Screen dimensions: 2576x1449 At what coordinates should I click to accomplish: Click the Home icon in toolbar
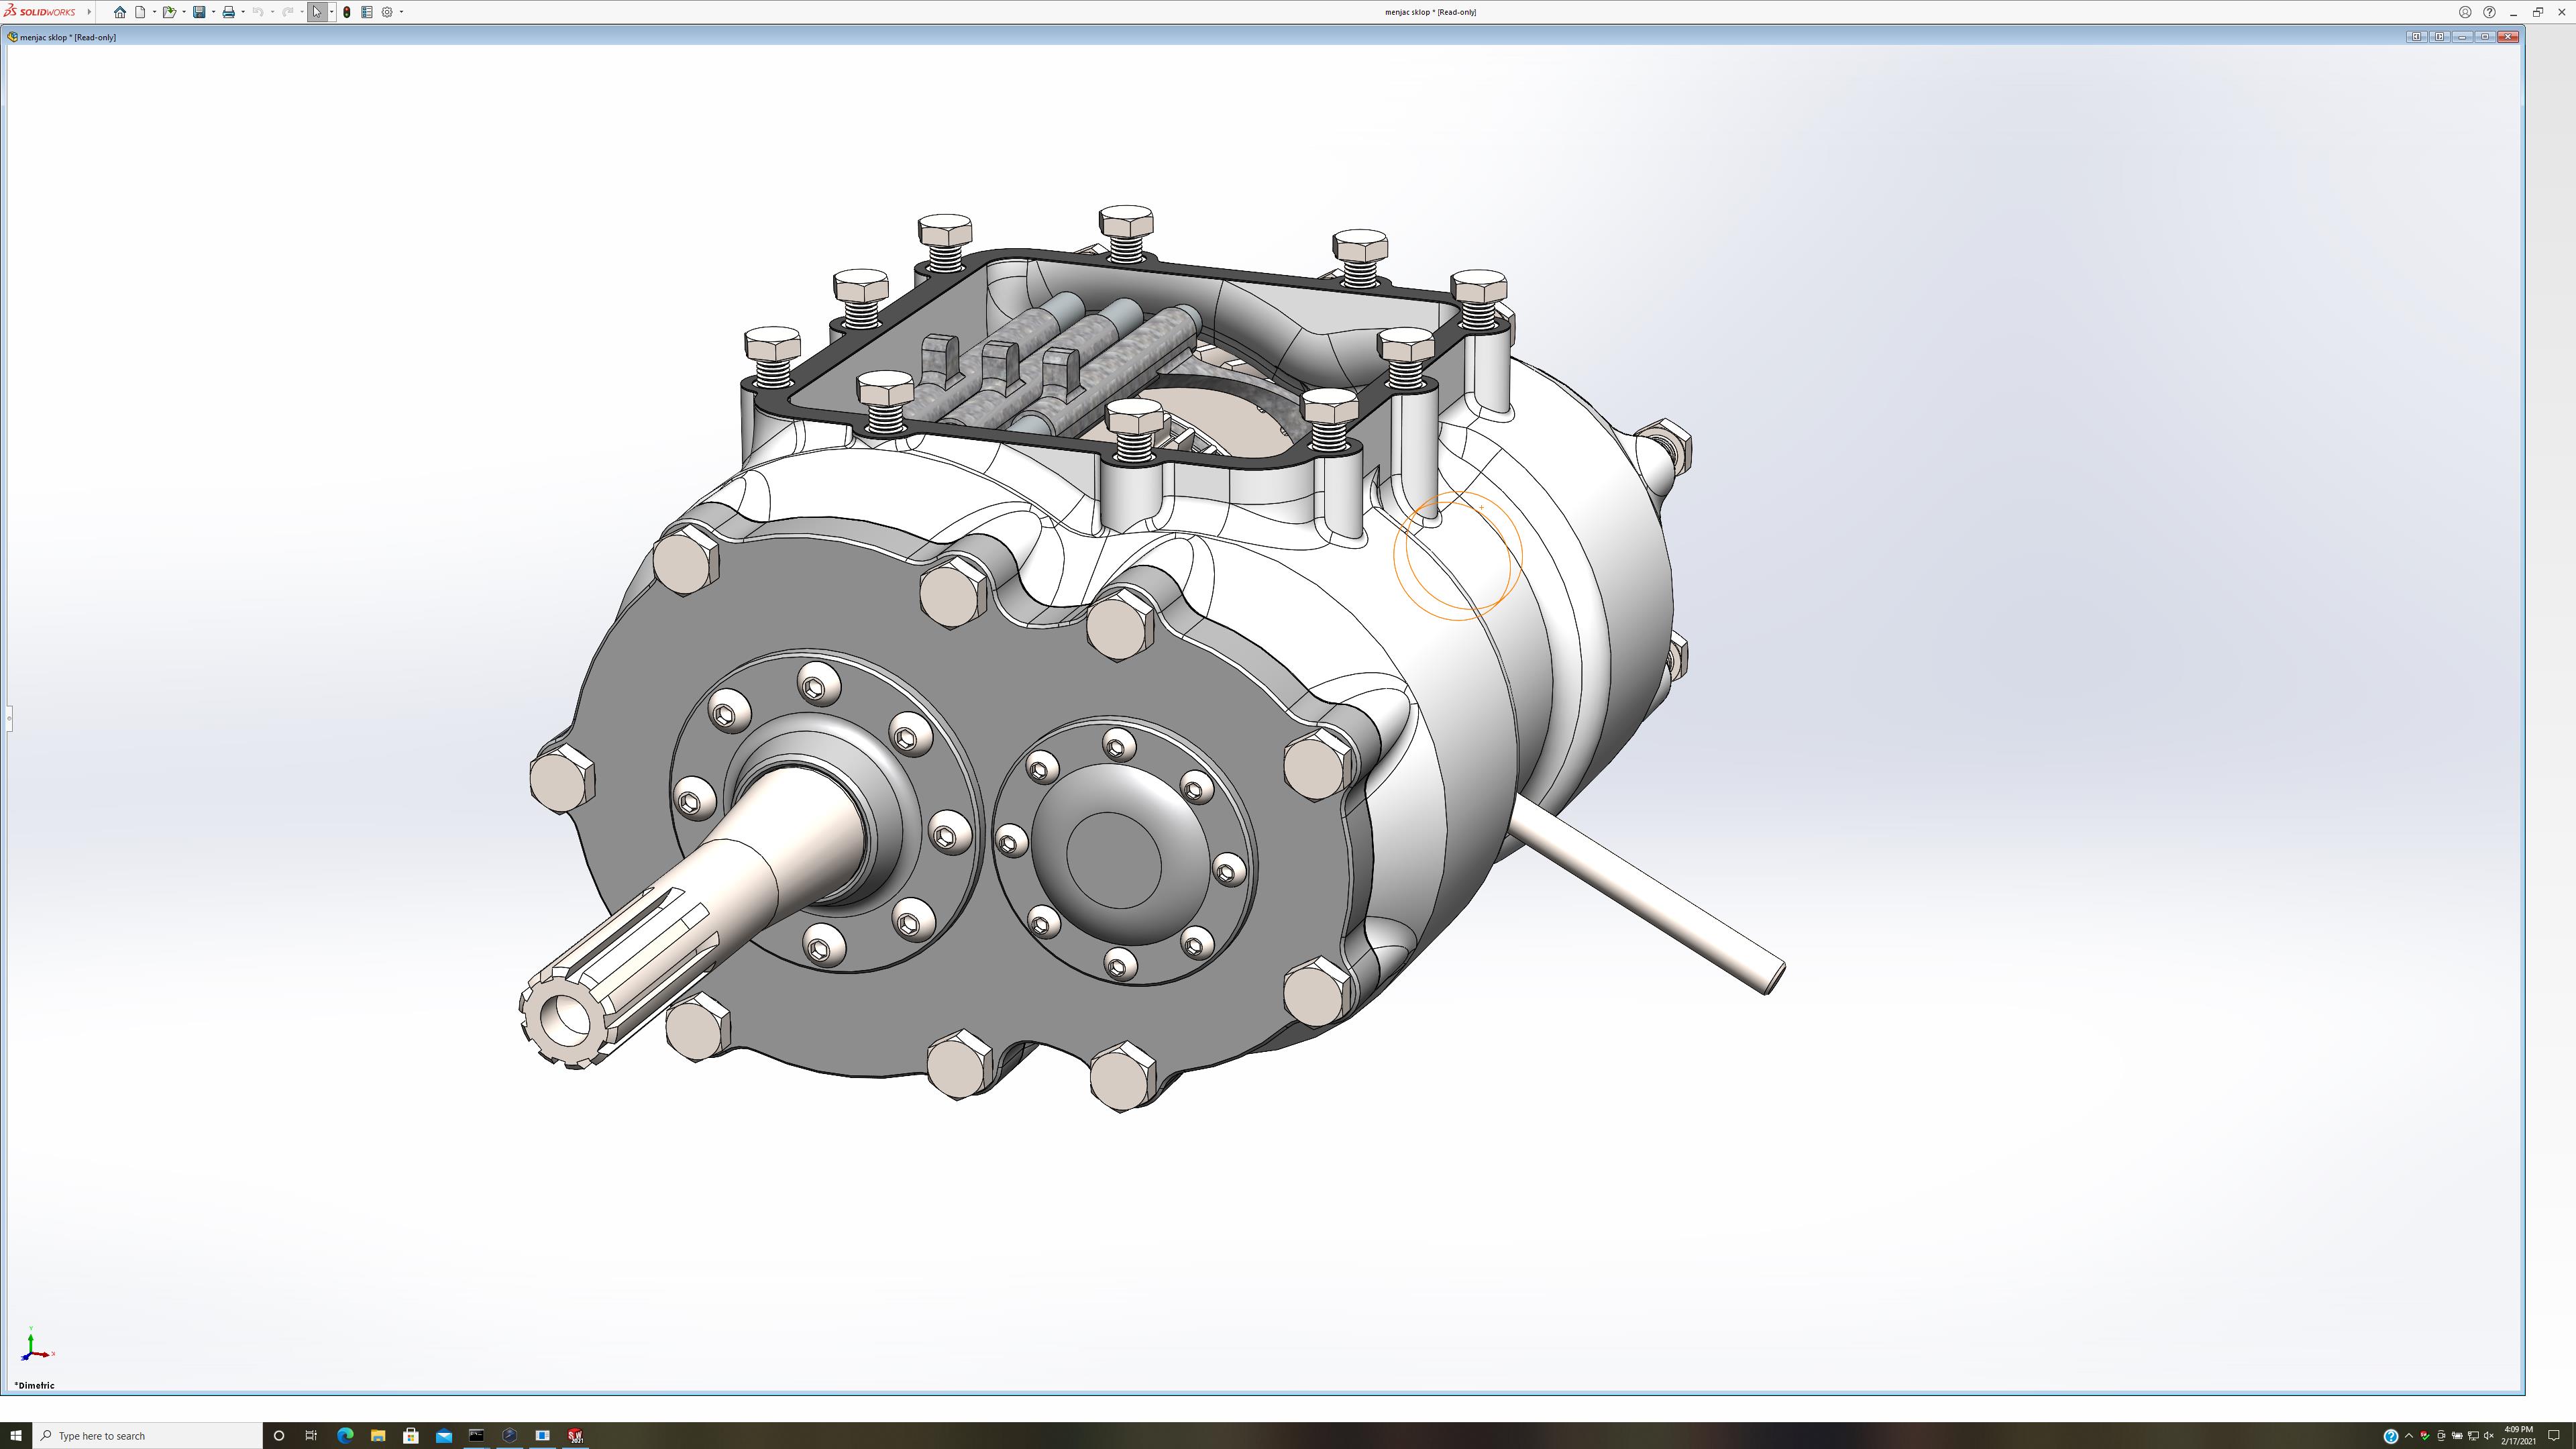[x=120, y=12]
